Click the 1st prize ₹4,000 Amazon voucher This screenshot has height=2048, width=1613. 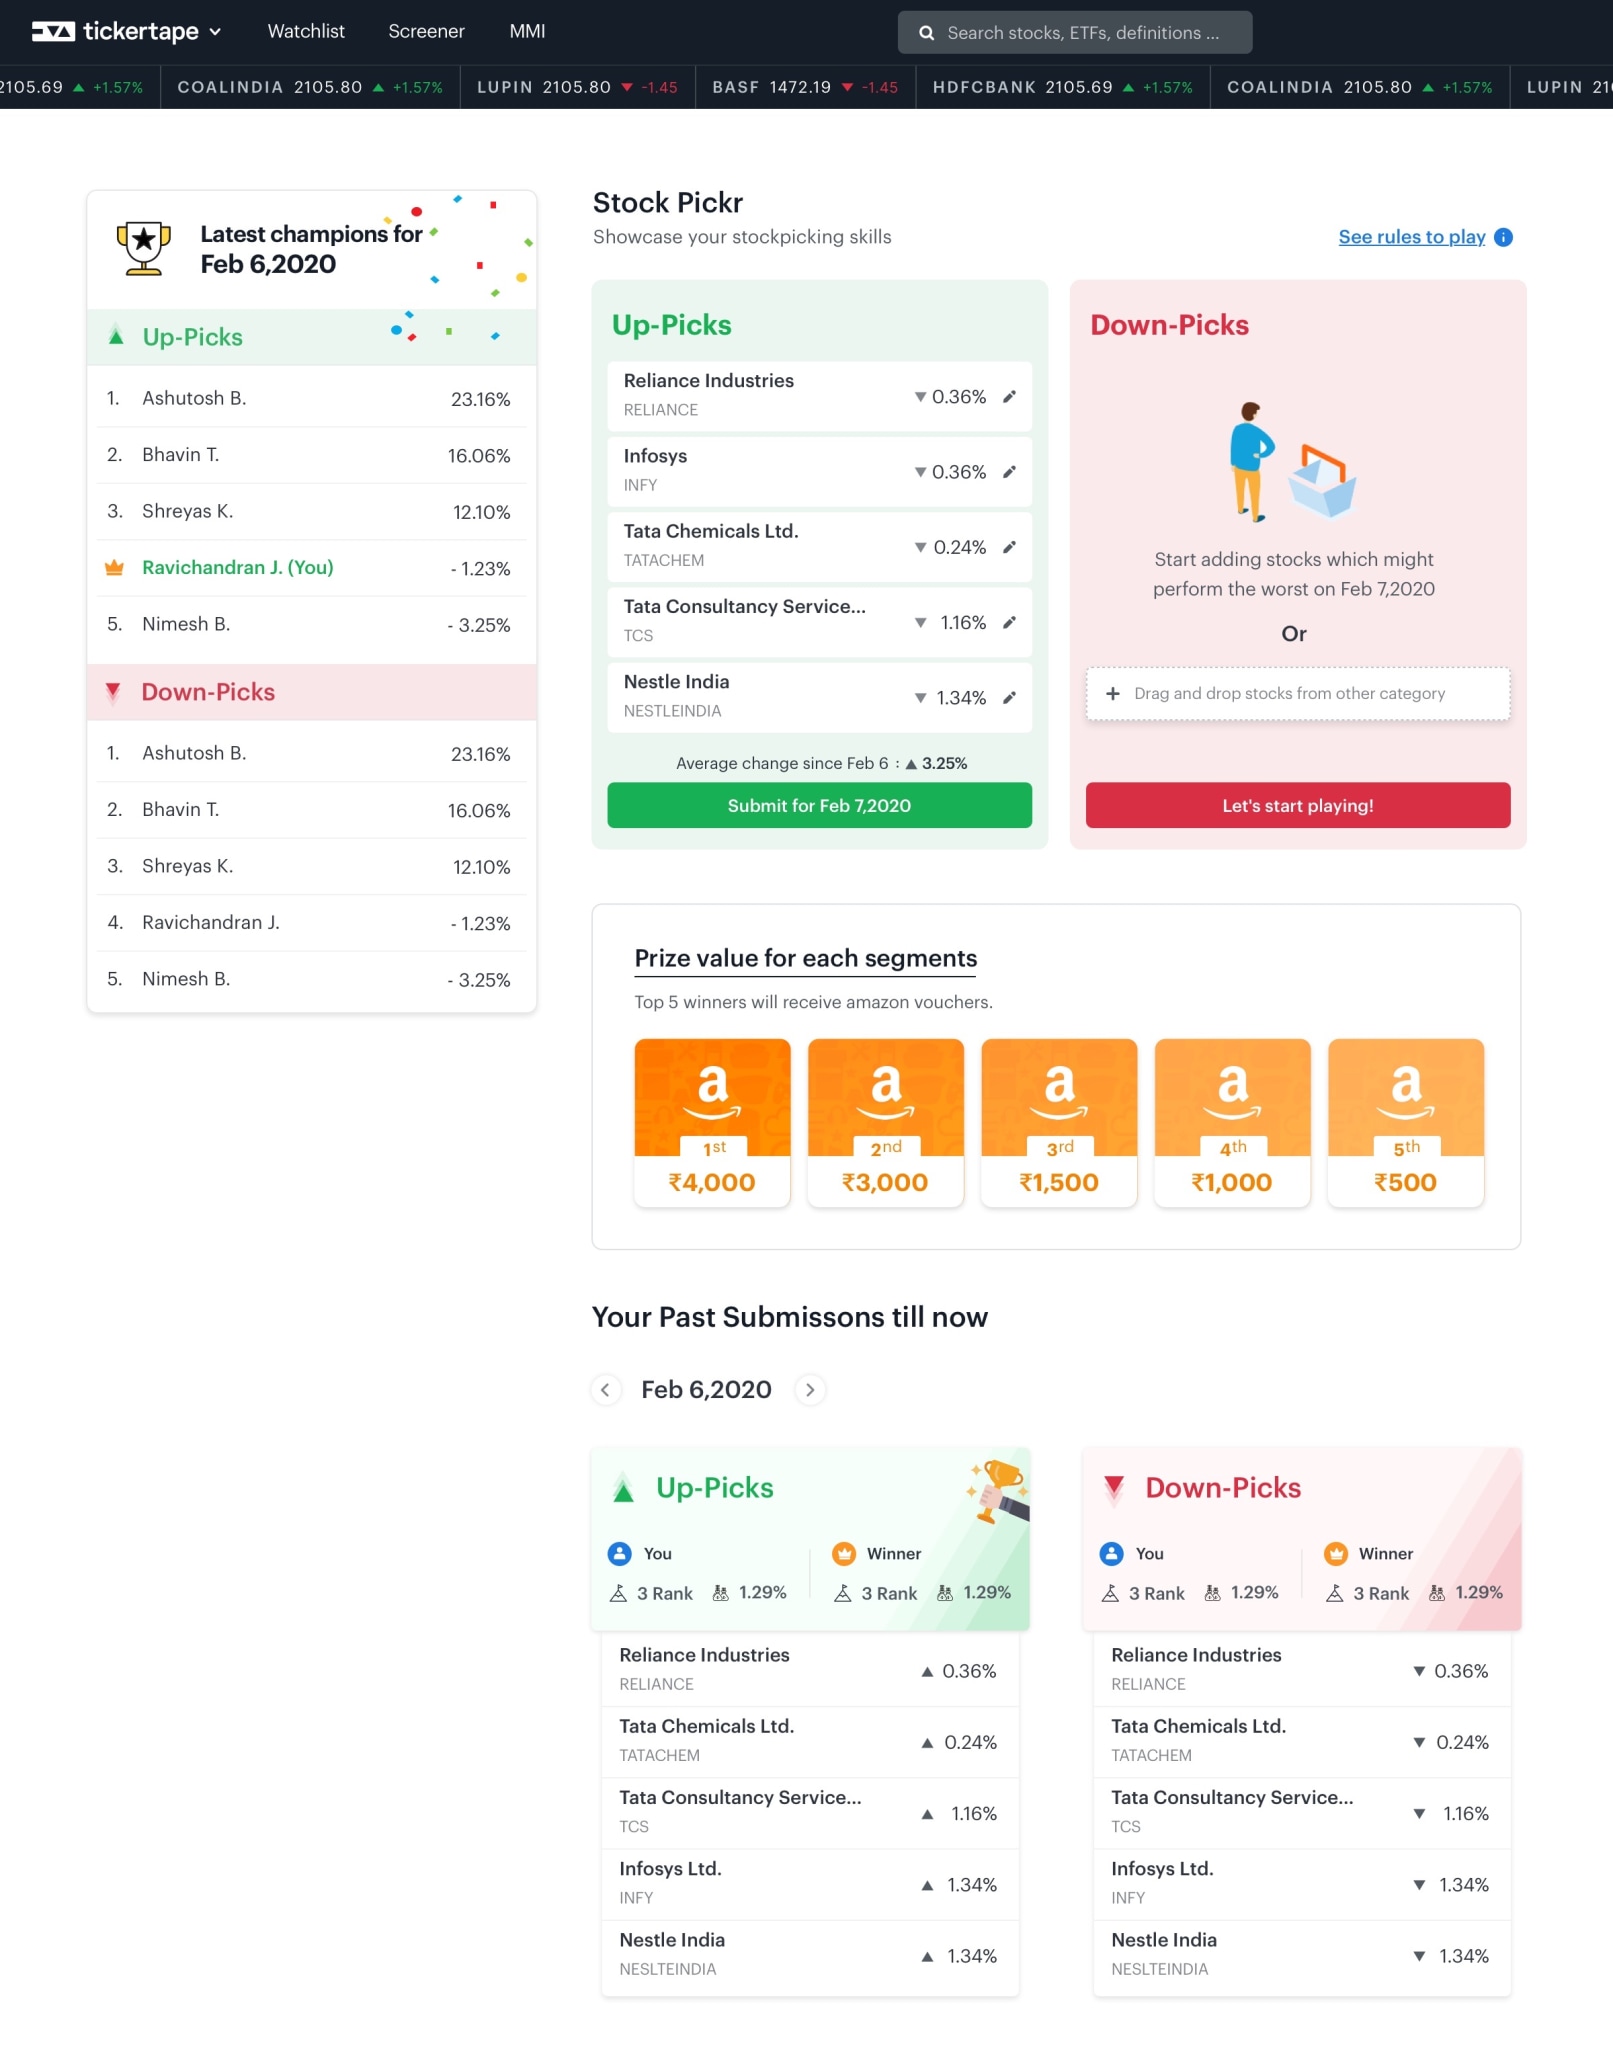pos(712,1122)
